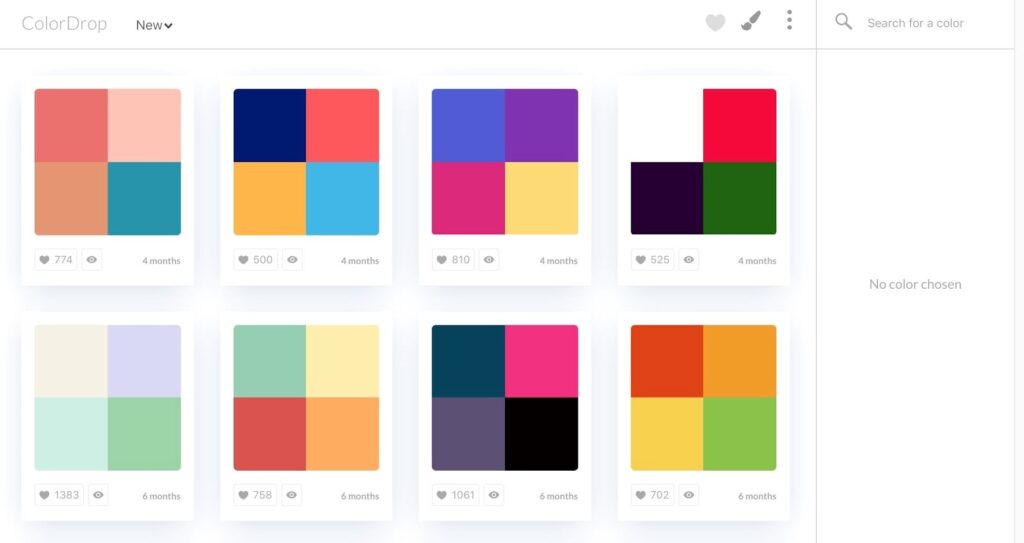
Task: Focus the Search for a color field
Action: click(x=915, y=23)
